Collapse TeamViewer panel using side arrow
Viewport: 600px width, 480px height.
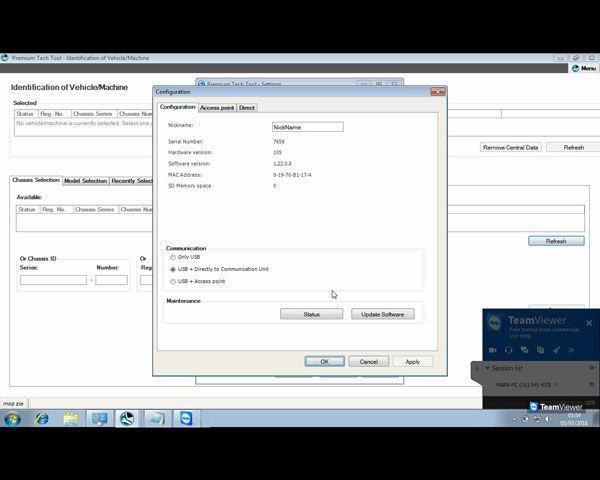[x=476, y=368]
